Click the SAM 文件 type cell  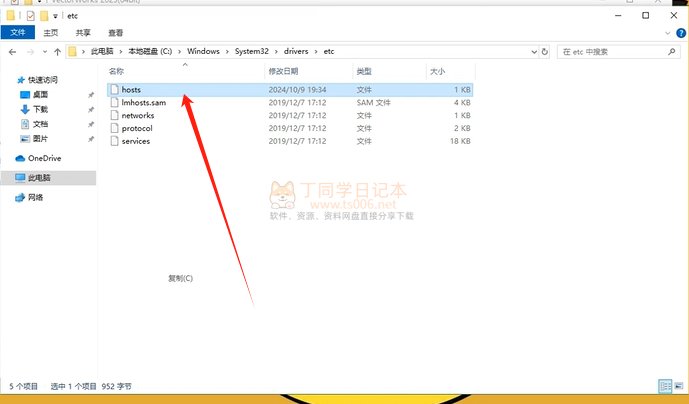(374, 102)
